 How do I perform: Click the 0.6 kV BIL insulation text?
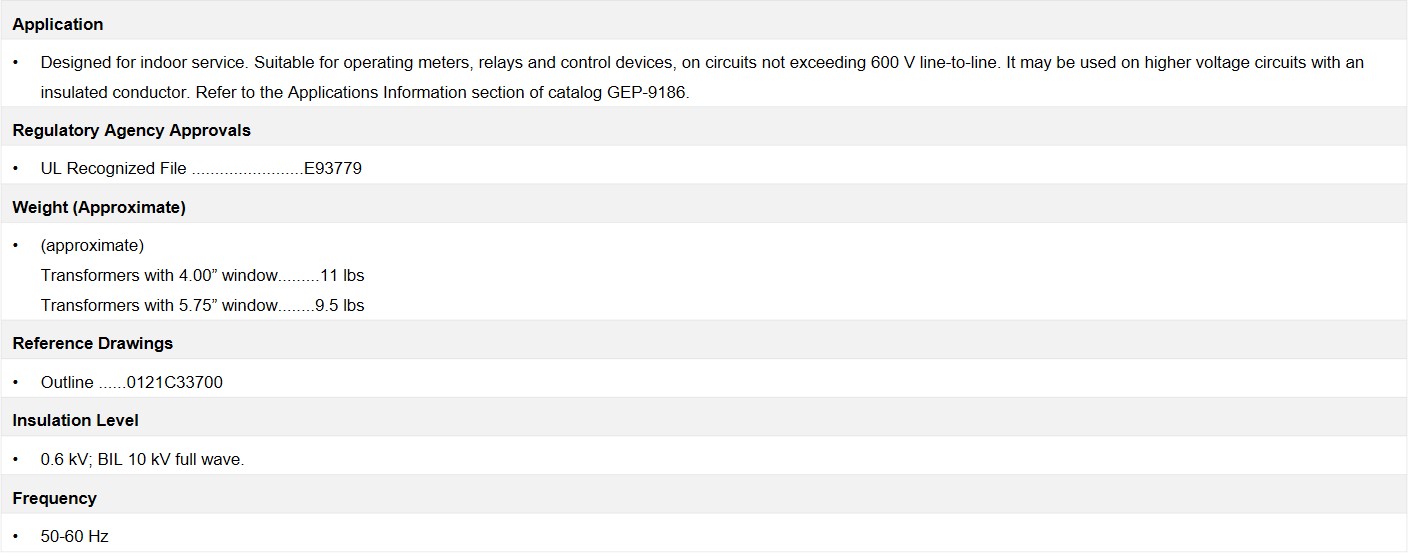142,459
